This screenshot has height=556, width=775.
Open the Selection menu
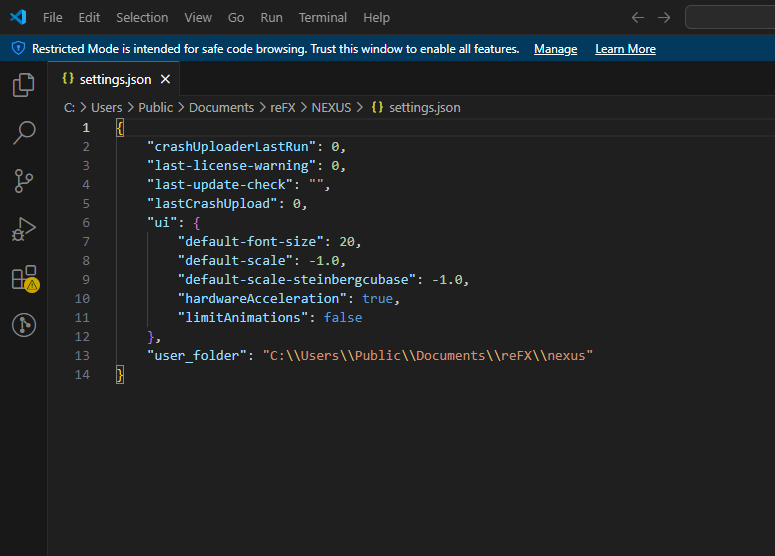142,18
